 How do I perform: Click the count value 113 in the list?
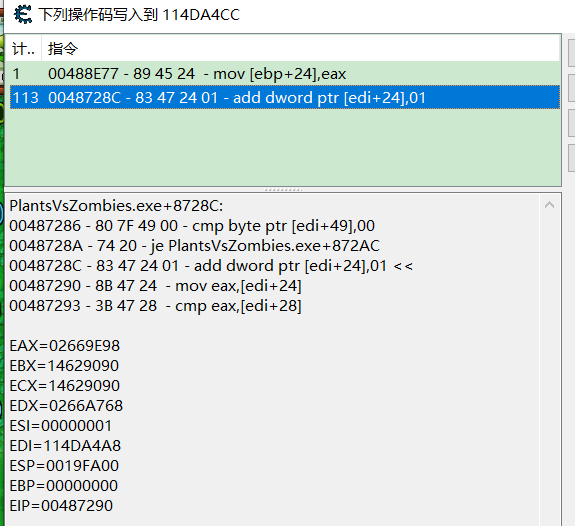[x=26, y=98]
